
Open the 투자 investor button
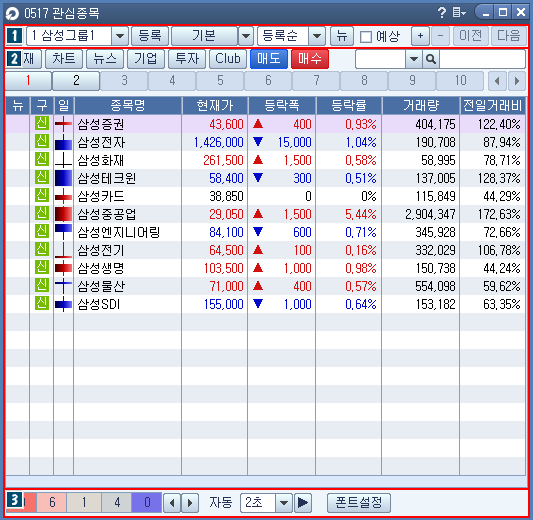[x=187, y=59]
